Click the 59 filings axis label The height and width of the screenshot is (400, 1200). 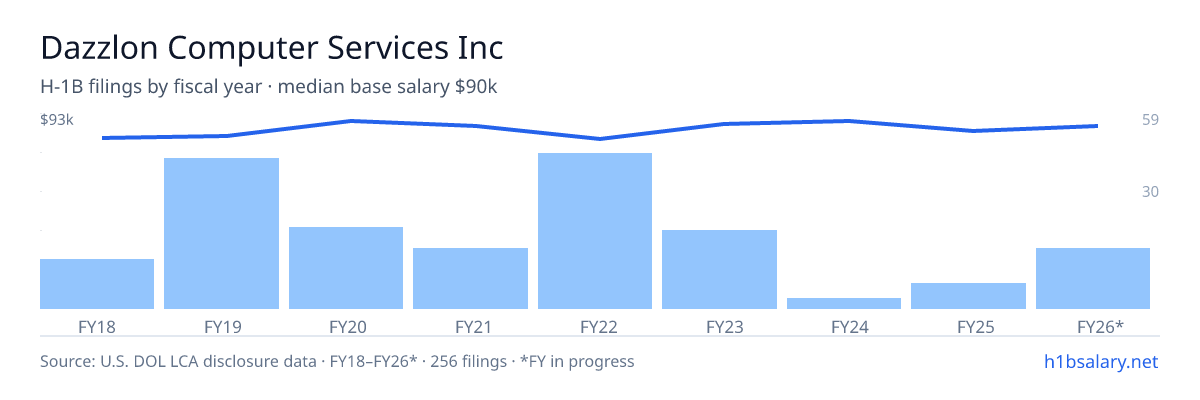(x=1150, y=120)
